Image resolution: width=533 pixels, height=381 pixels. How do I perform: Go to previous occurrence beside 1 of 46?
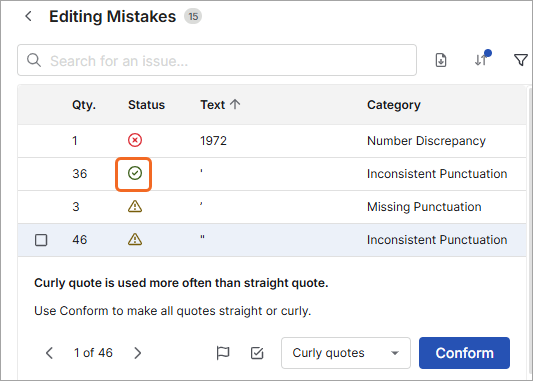coord(49,353)
